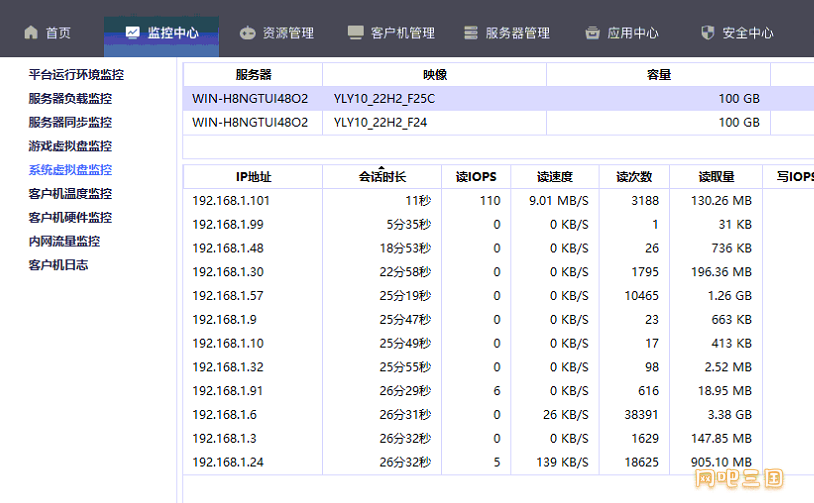Sort by the 读速度 column header
This screenshot has height=503, width=814.
pos(555,177)
